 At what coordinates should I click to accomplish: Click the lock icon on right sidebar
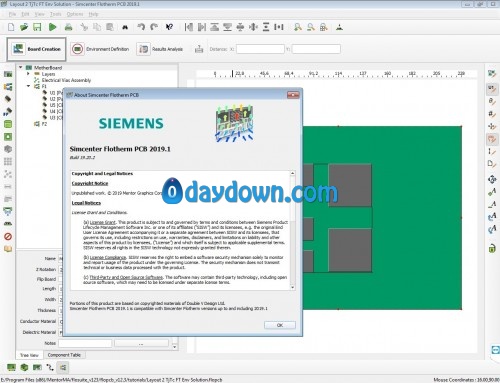[x=492, y=248]
